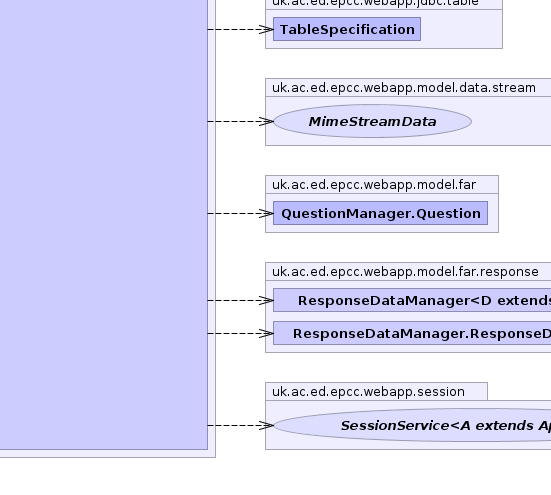Select the SessionService<A extends interface ellipse
The height and width of the screenshot is (495, 551).
coord(412,425)
